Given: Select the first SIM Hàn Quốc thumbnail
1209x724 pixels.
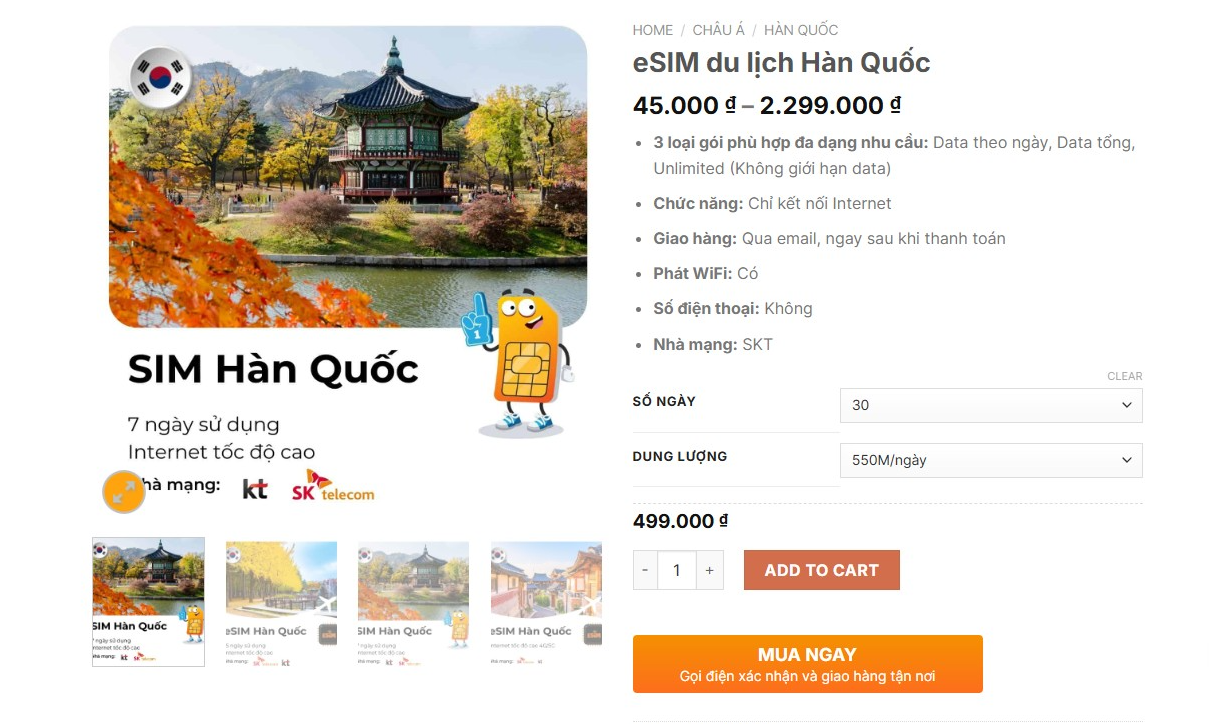Looking at the screenshot, I should tap(148, 602).
